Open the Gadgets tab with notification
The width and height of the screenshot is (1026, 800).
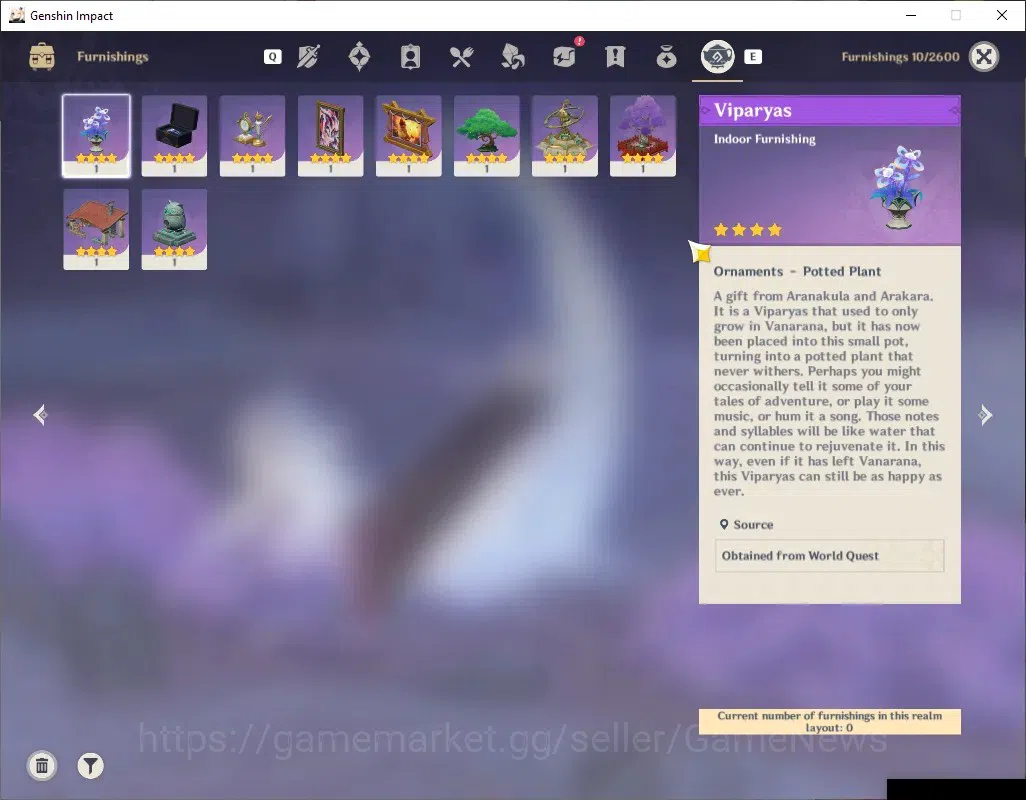pos(565,56)
